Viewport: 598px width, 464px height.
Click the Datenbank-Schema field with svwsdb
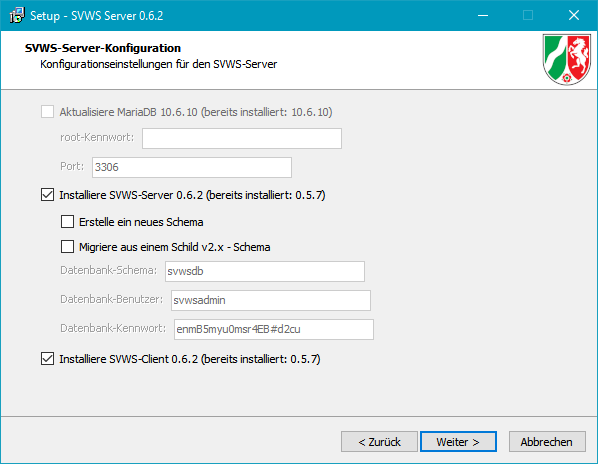265,271
